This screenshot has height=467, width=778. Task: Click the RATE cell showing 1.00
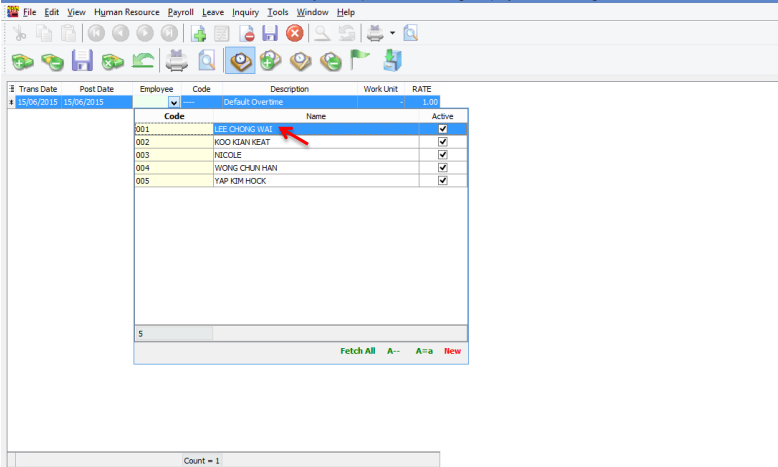[x=422, y=102]
